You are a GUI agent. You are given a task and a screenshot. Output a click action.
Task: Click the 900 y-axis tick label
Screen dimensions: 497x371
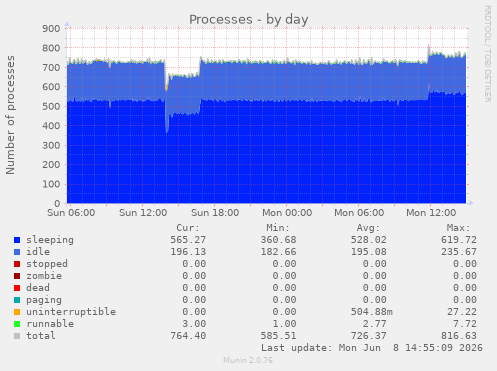click(51, 29)
